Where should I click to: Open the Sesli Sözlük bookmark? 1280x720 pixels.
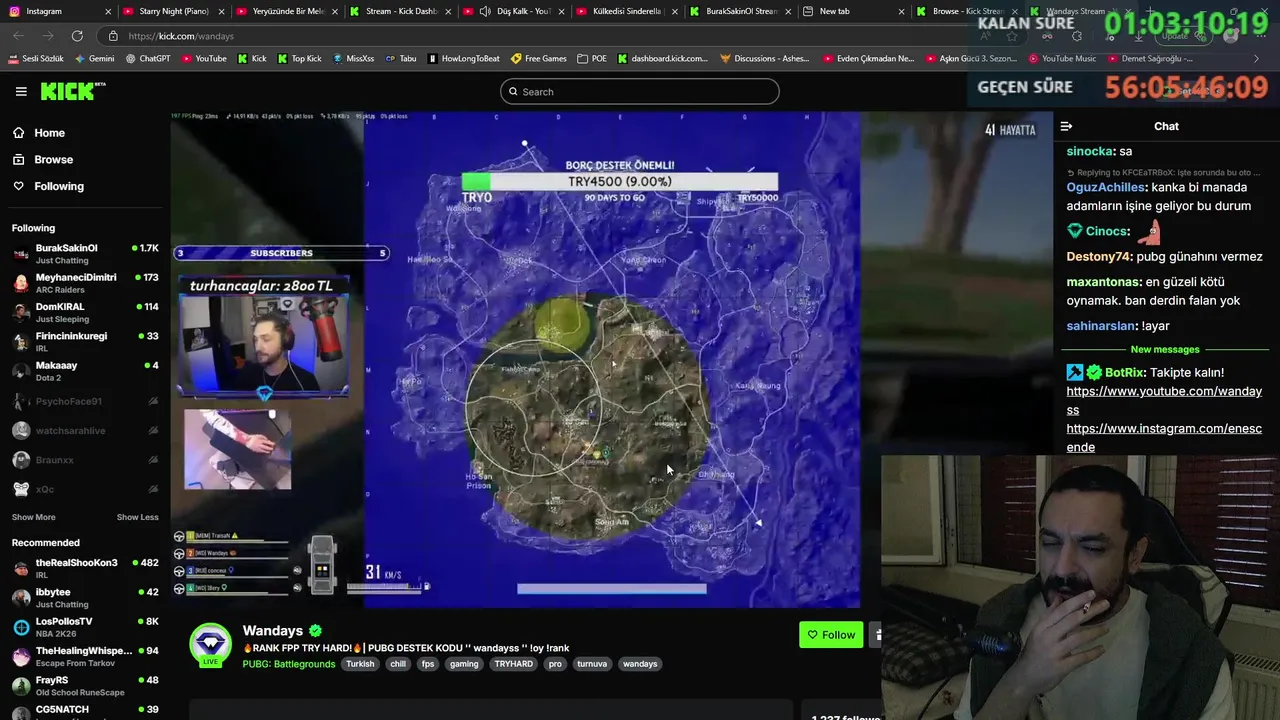coord(35,58)
